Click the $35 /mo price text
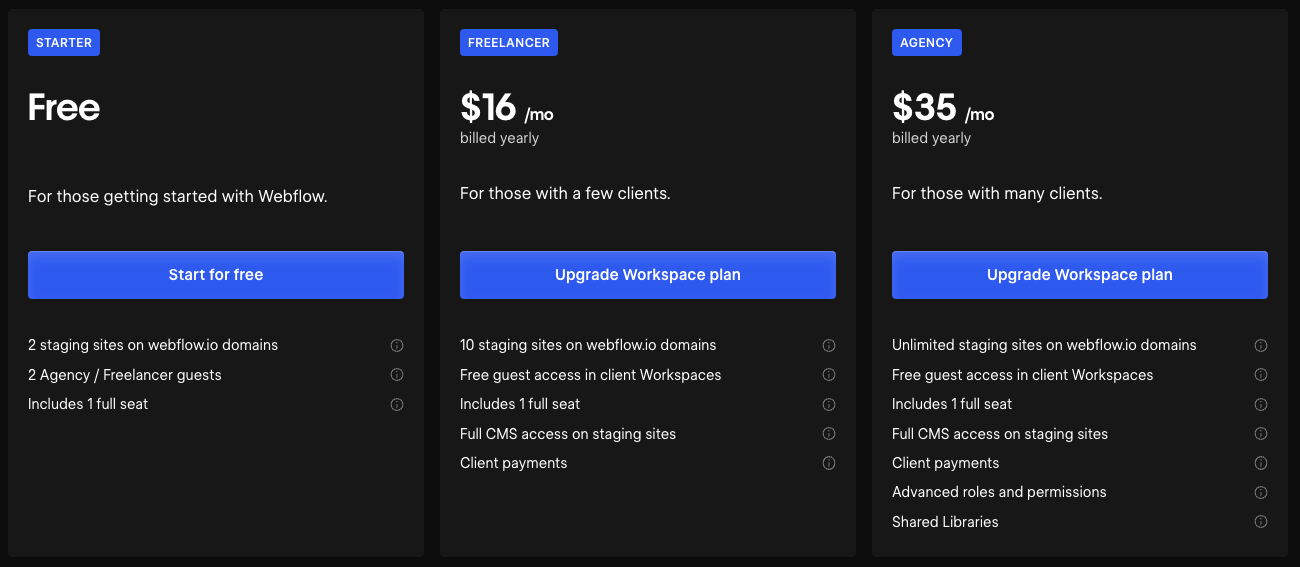The image size is (1300, 567). click(x=942, y=108)
